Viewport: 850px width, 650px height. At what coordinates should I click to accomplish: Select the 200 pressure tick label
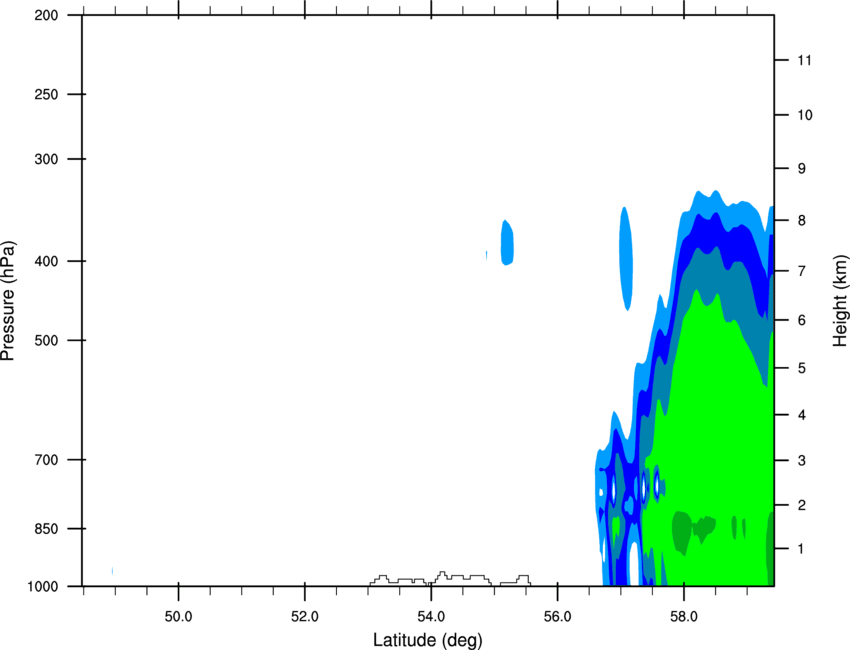click(46, 15)
